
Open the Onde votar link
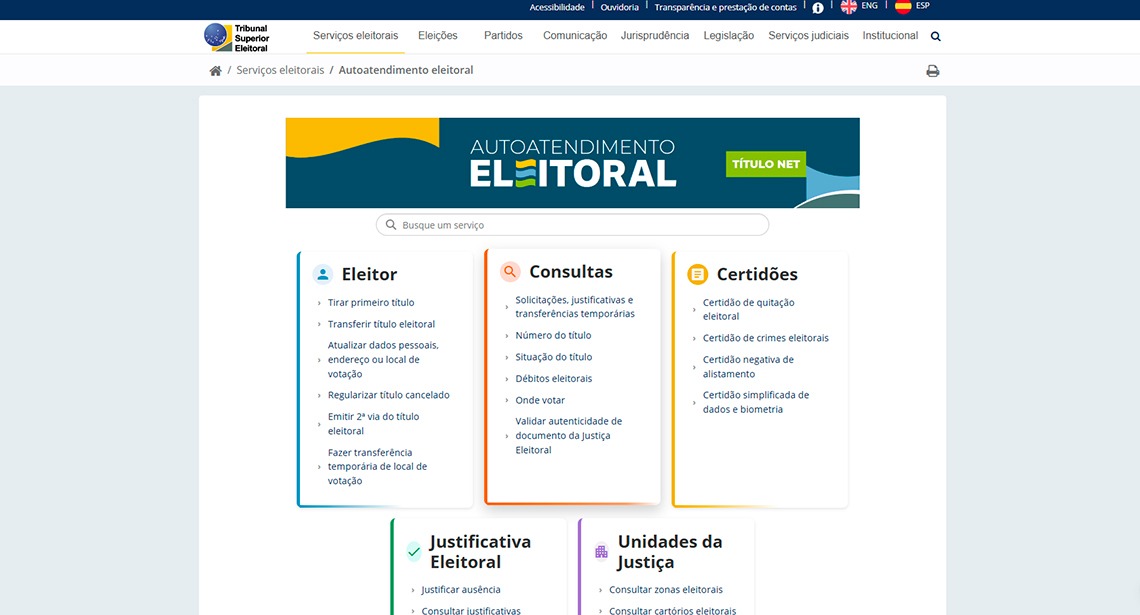point(540,400)
